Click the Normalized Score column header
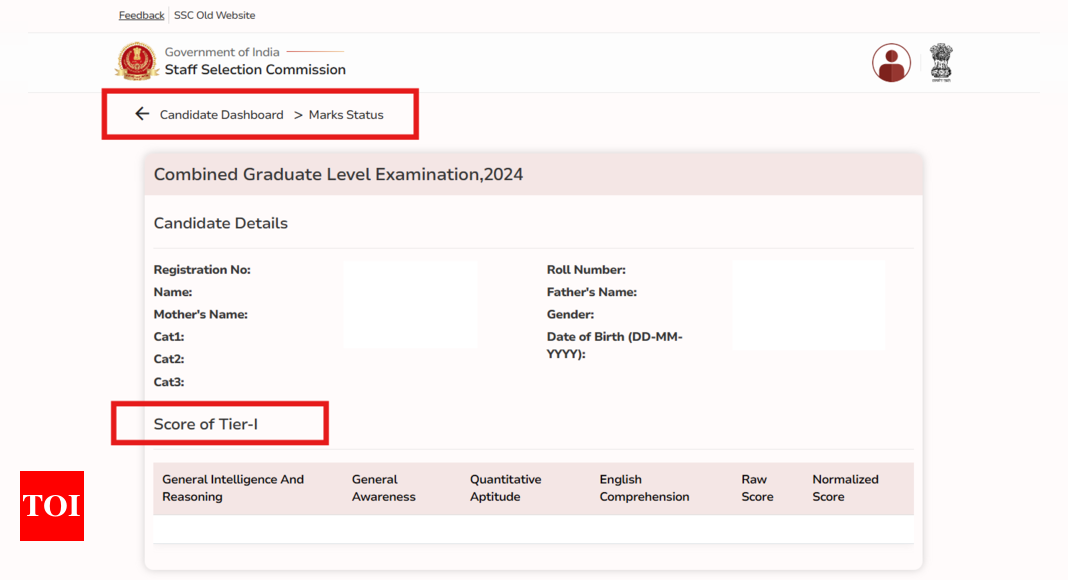This screenshot has width=1068, height=580. point(845,488)
